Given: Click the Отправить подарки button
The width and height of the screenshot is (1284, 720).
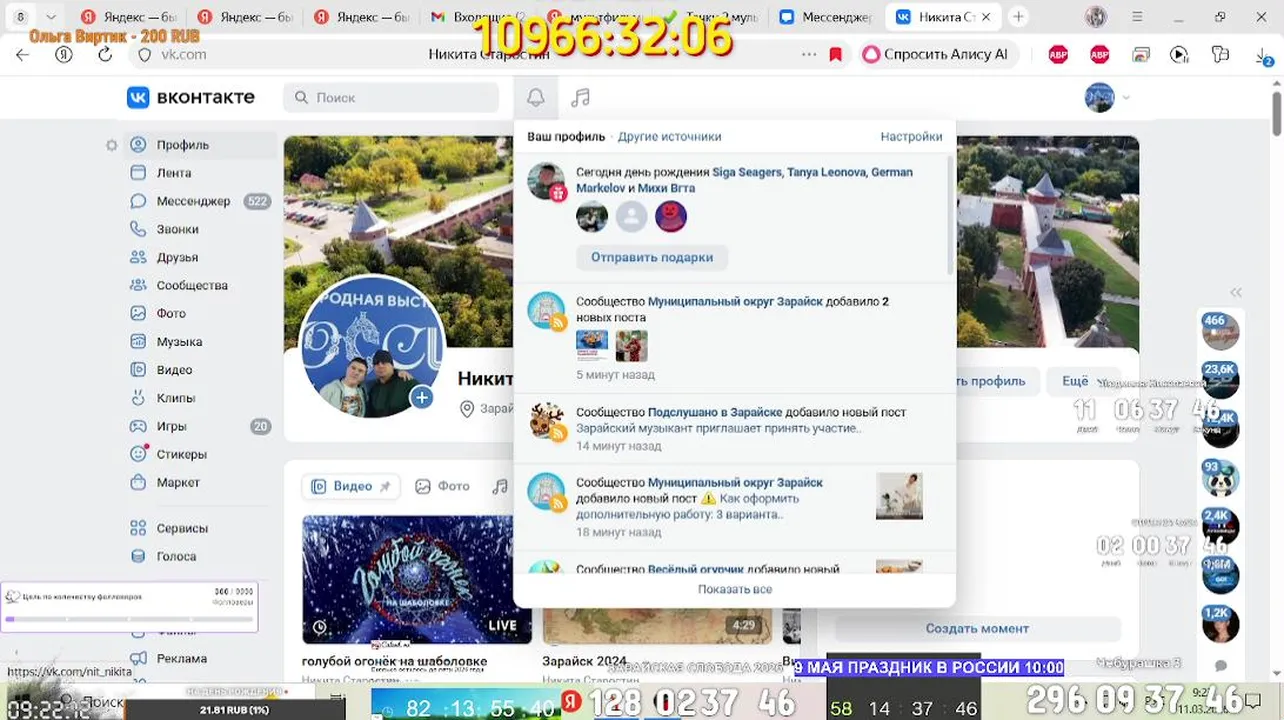Looking at the screenshot, I should 652,257.
